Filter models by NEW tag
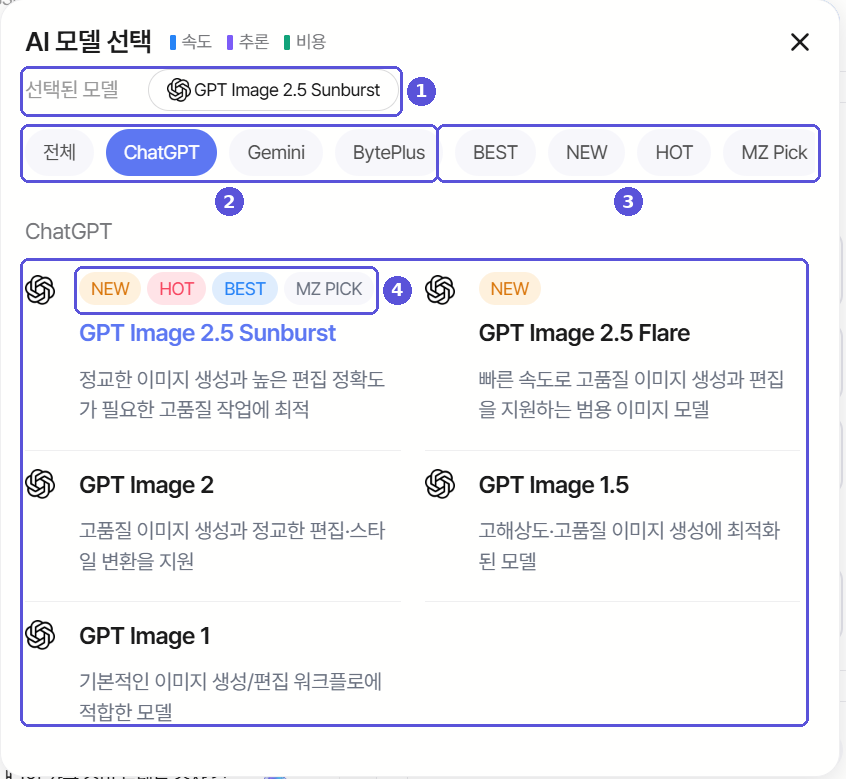Screen dimensions: 846x779 tap(586, 153)
